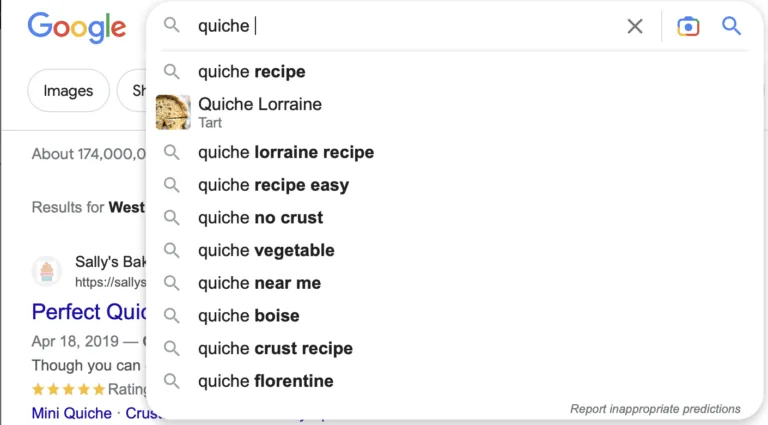Viewport: 768px width, 425px height.
Task: Open Search by image camera icon
Action: (x=688, y=26)
